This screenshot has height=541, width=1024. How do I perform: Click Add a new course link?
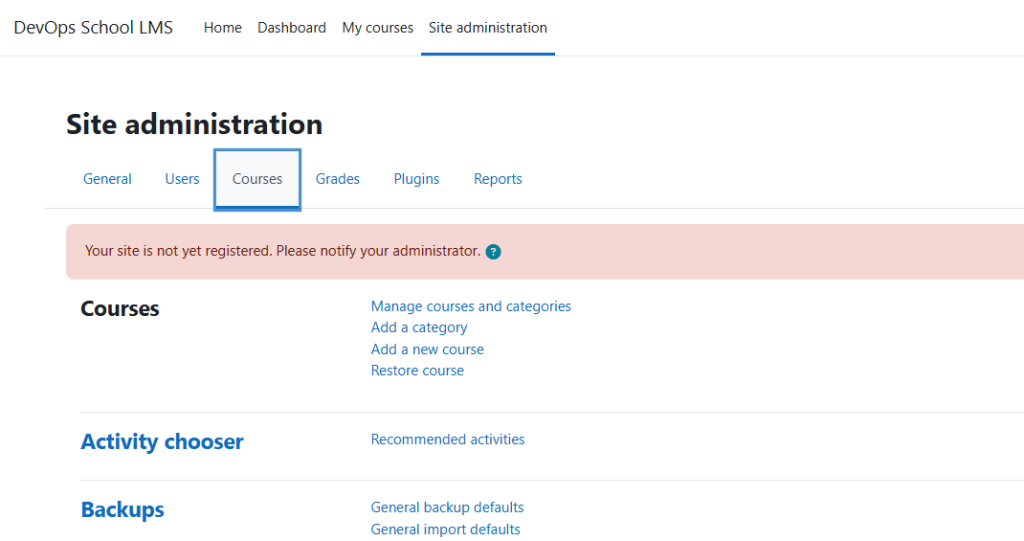[427, 350]
